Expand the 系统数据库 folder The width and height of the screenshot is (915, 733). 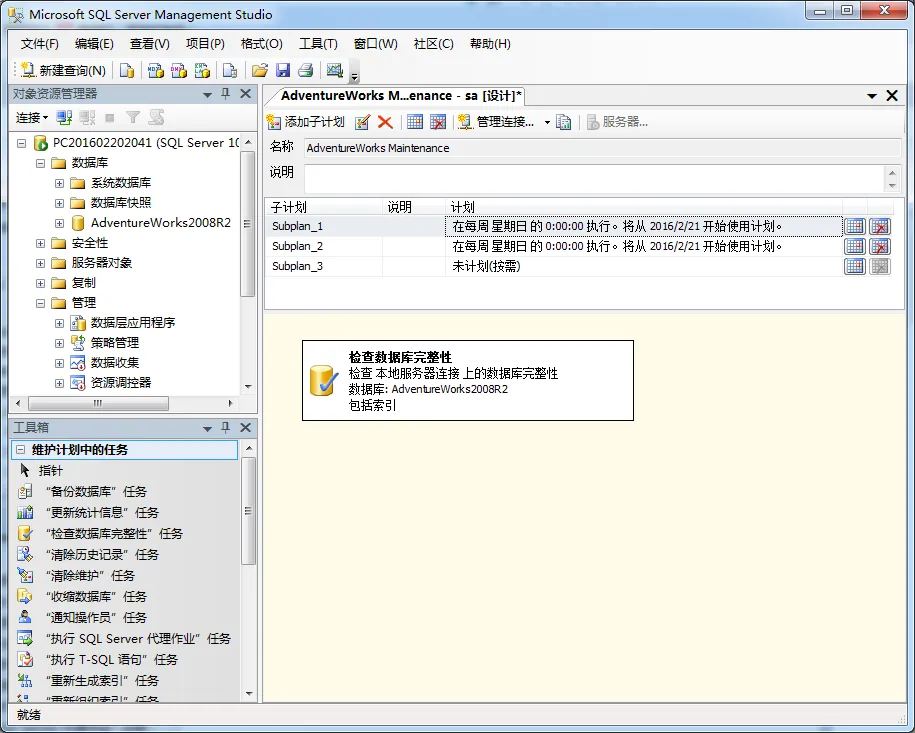click(60, 183)
